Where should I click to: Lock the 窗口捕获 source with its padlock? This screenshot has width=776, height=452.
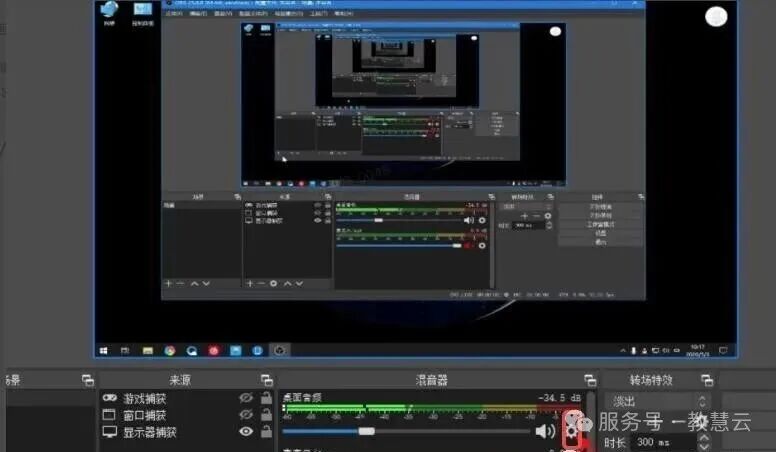tap(266, 415)
